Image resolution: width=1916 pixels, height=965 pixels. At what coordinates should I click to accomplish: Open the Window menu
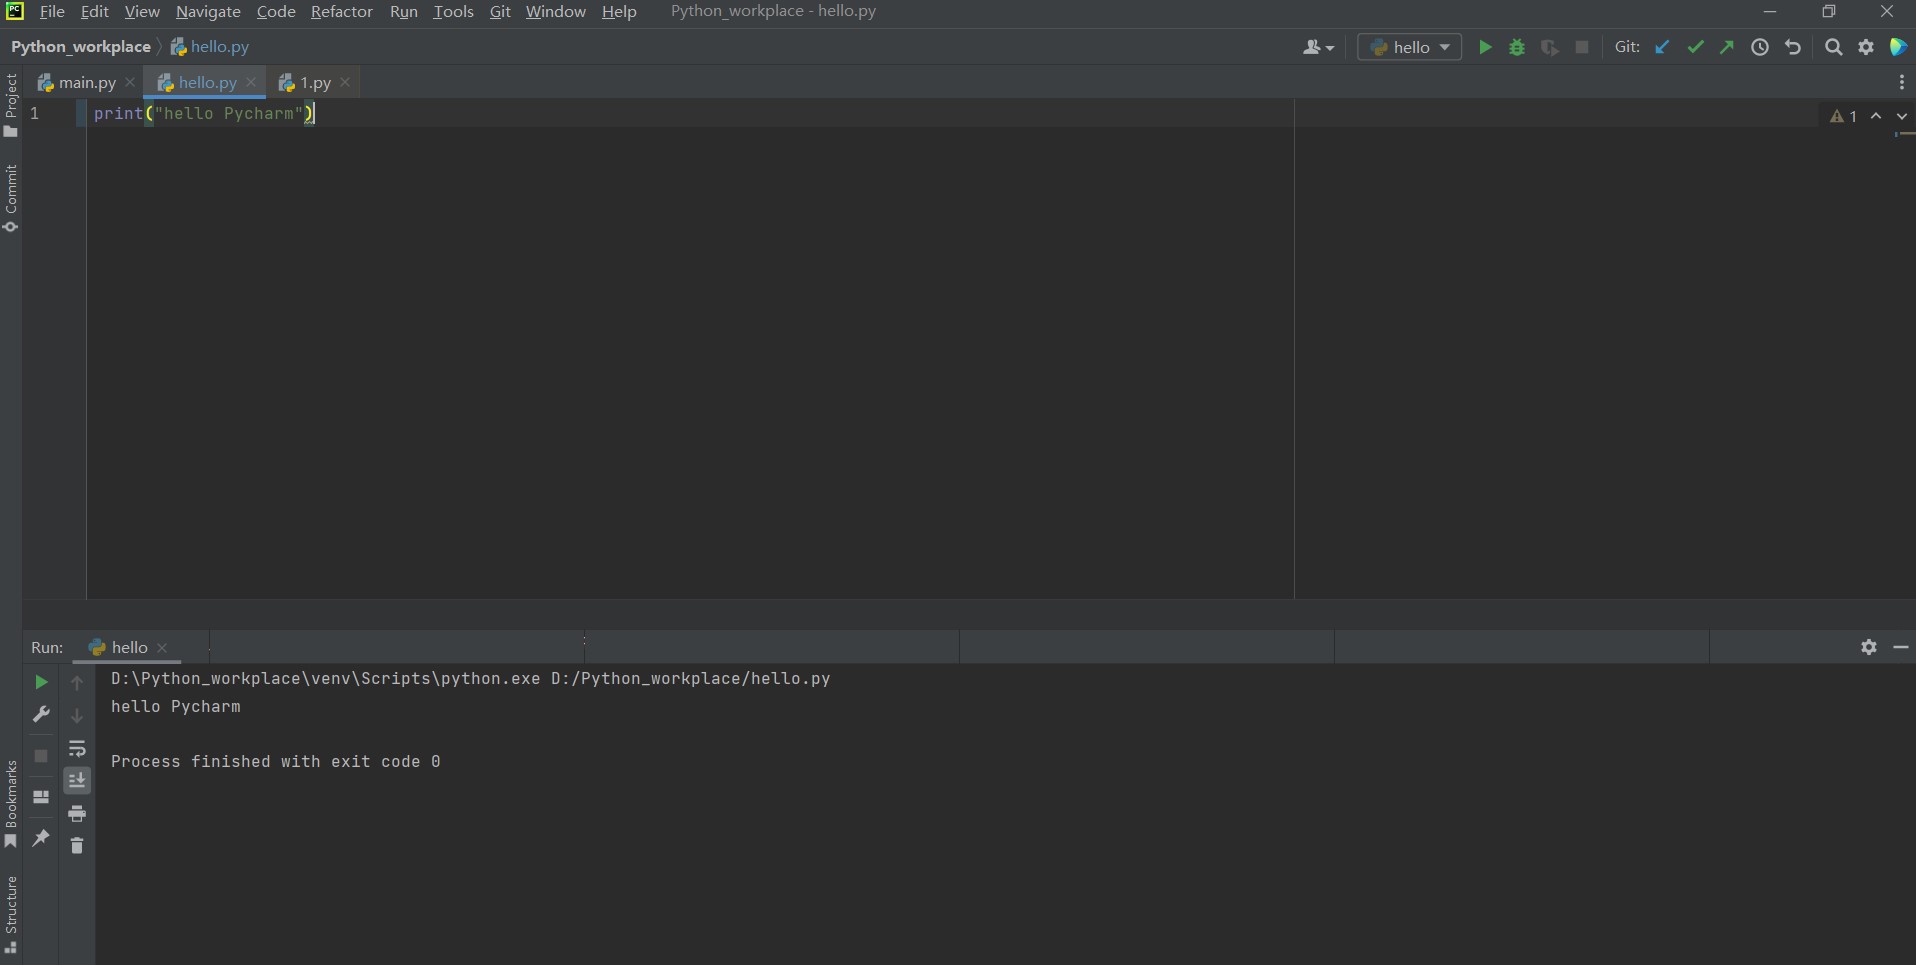[556, 11]
